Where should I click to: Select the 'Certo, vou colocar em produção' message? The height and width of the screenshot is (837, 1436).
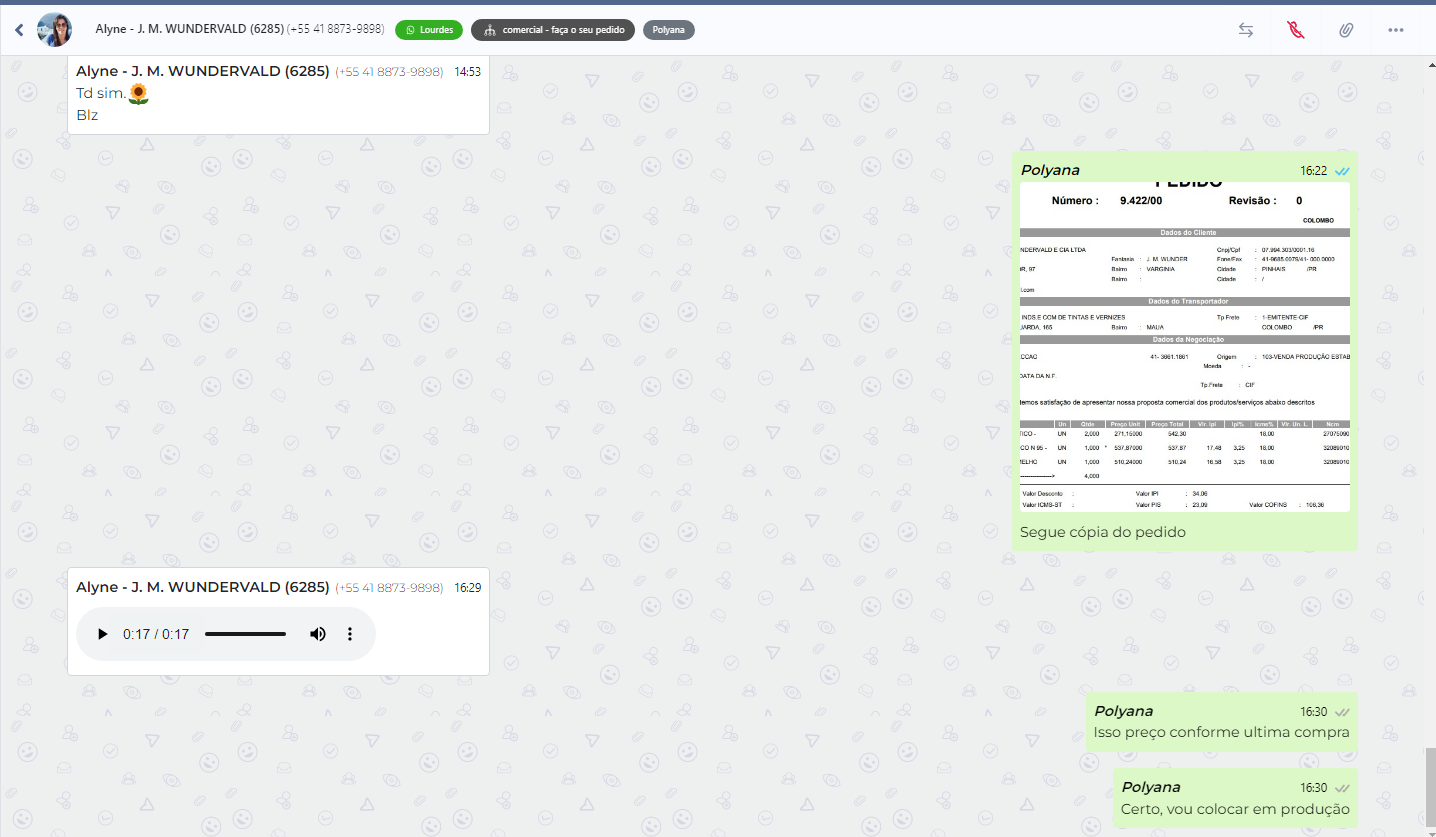pos(1235,809)
